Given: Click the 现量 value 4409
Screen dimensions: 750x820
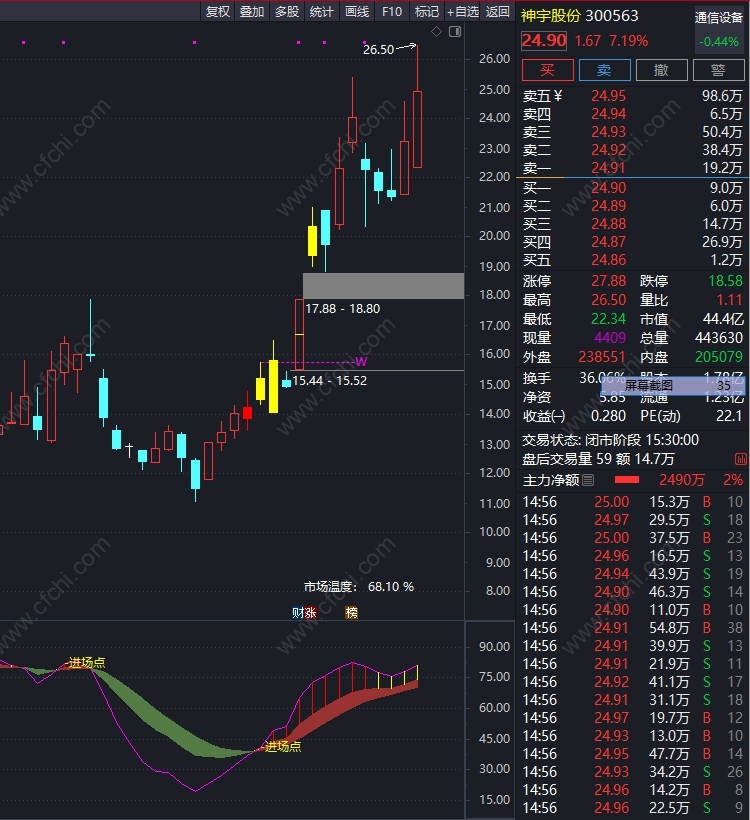Looking at the screenshot, I should (610, 338).
